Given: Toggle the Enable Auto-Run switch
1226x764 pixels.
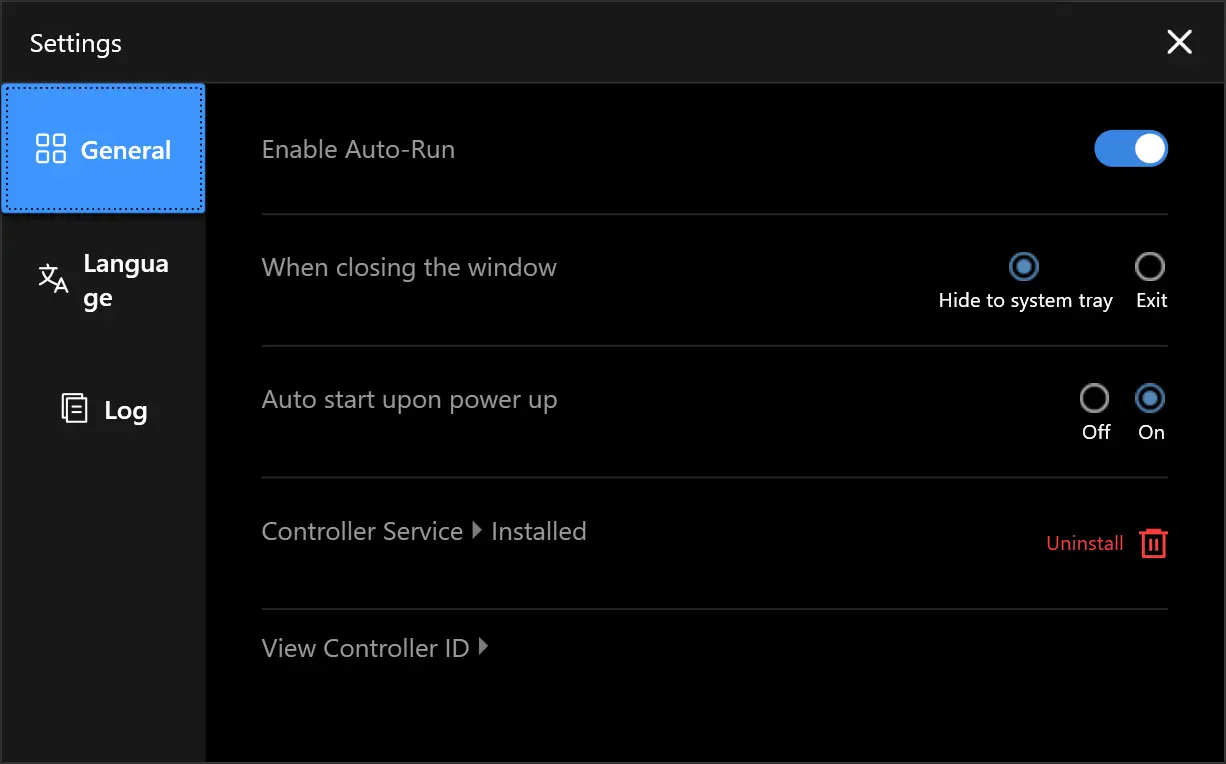Looking at the screenshot, I should coord(1131,149).
